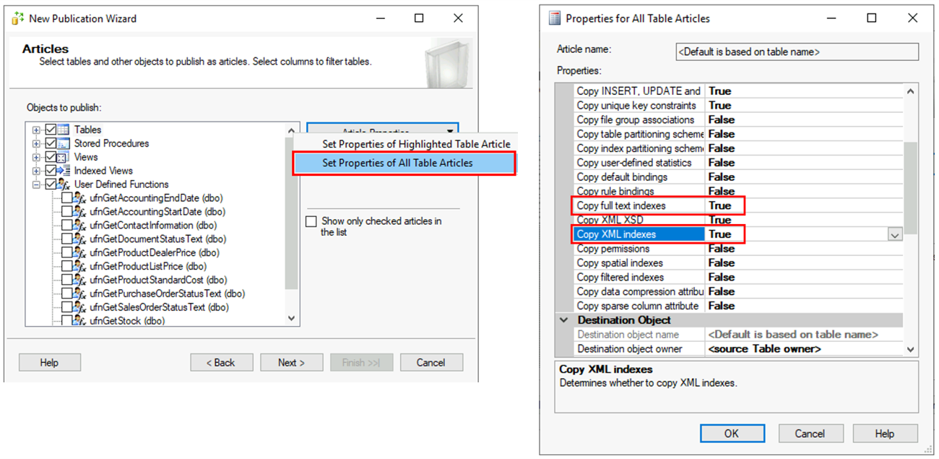The height and width of the screenshot is (459, 939).
Task: Click the Stored Procedures category icon
Action: tap(63, 143)
